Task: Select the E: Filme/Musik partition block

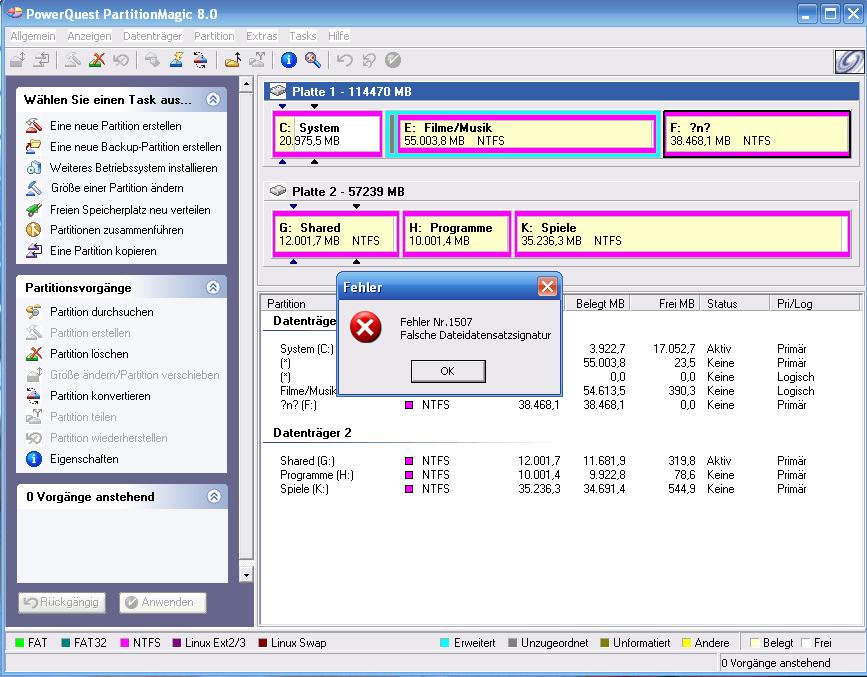Action: [525, 134]
